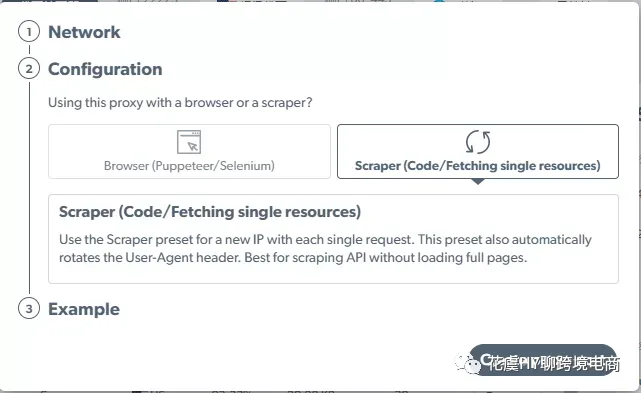Click the Chinese watermark text overlay
The image size is (641, 393).
tap(554, 363)
